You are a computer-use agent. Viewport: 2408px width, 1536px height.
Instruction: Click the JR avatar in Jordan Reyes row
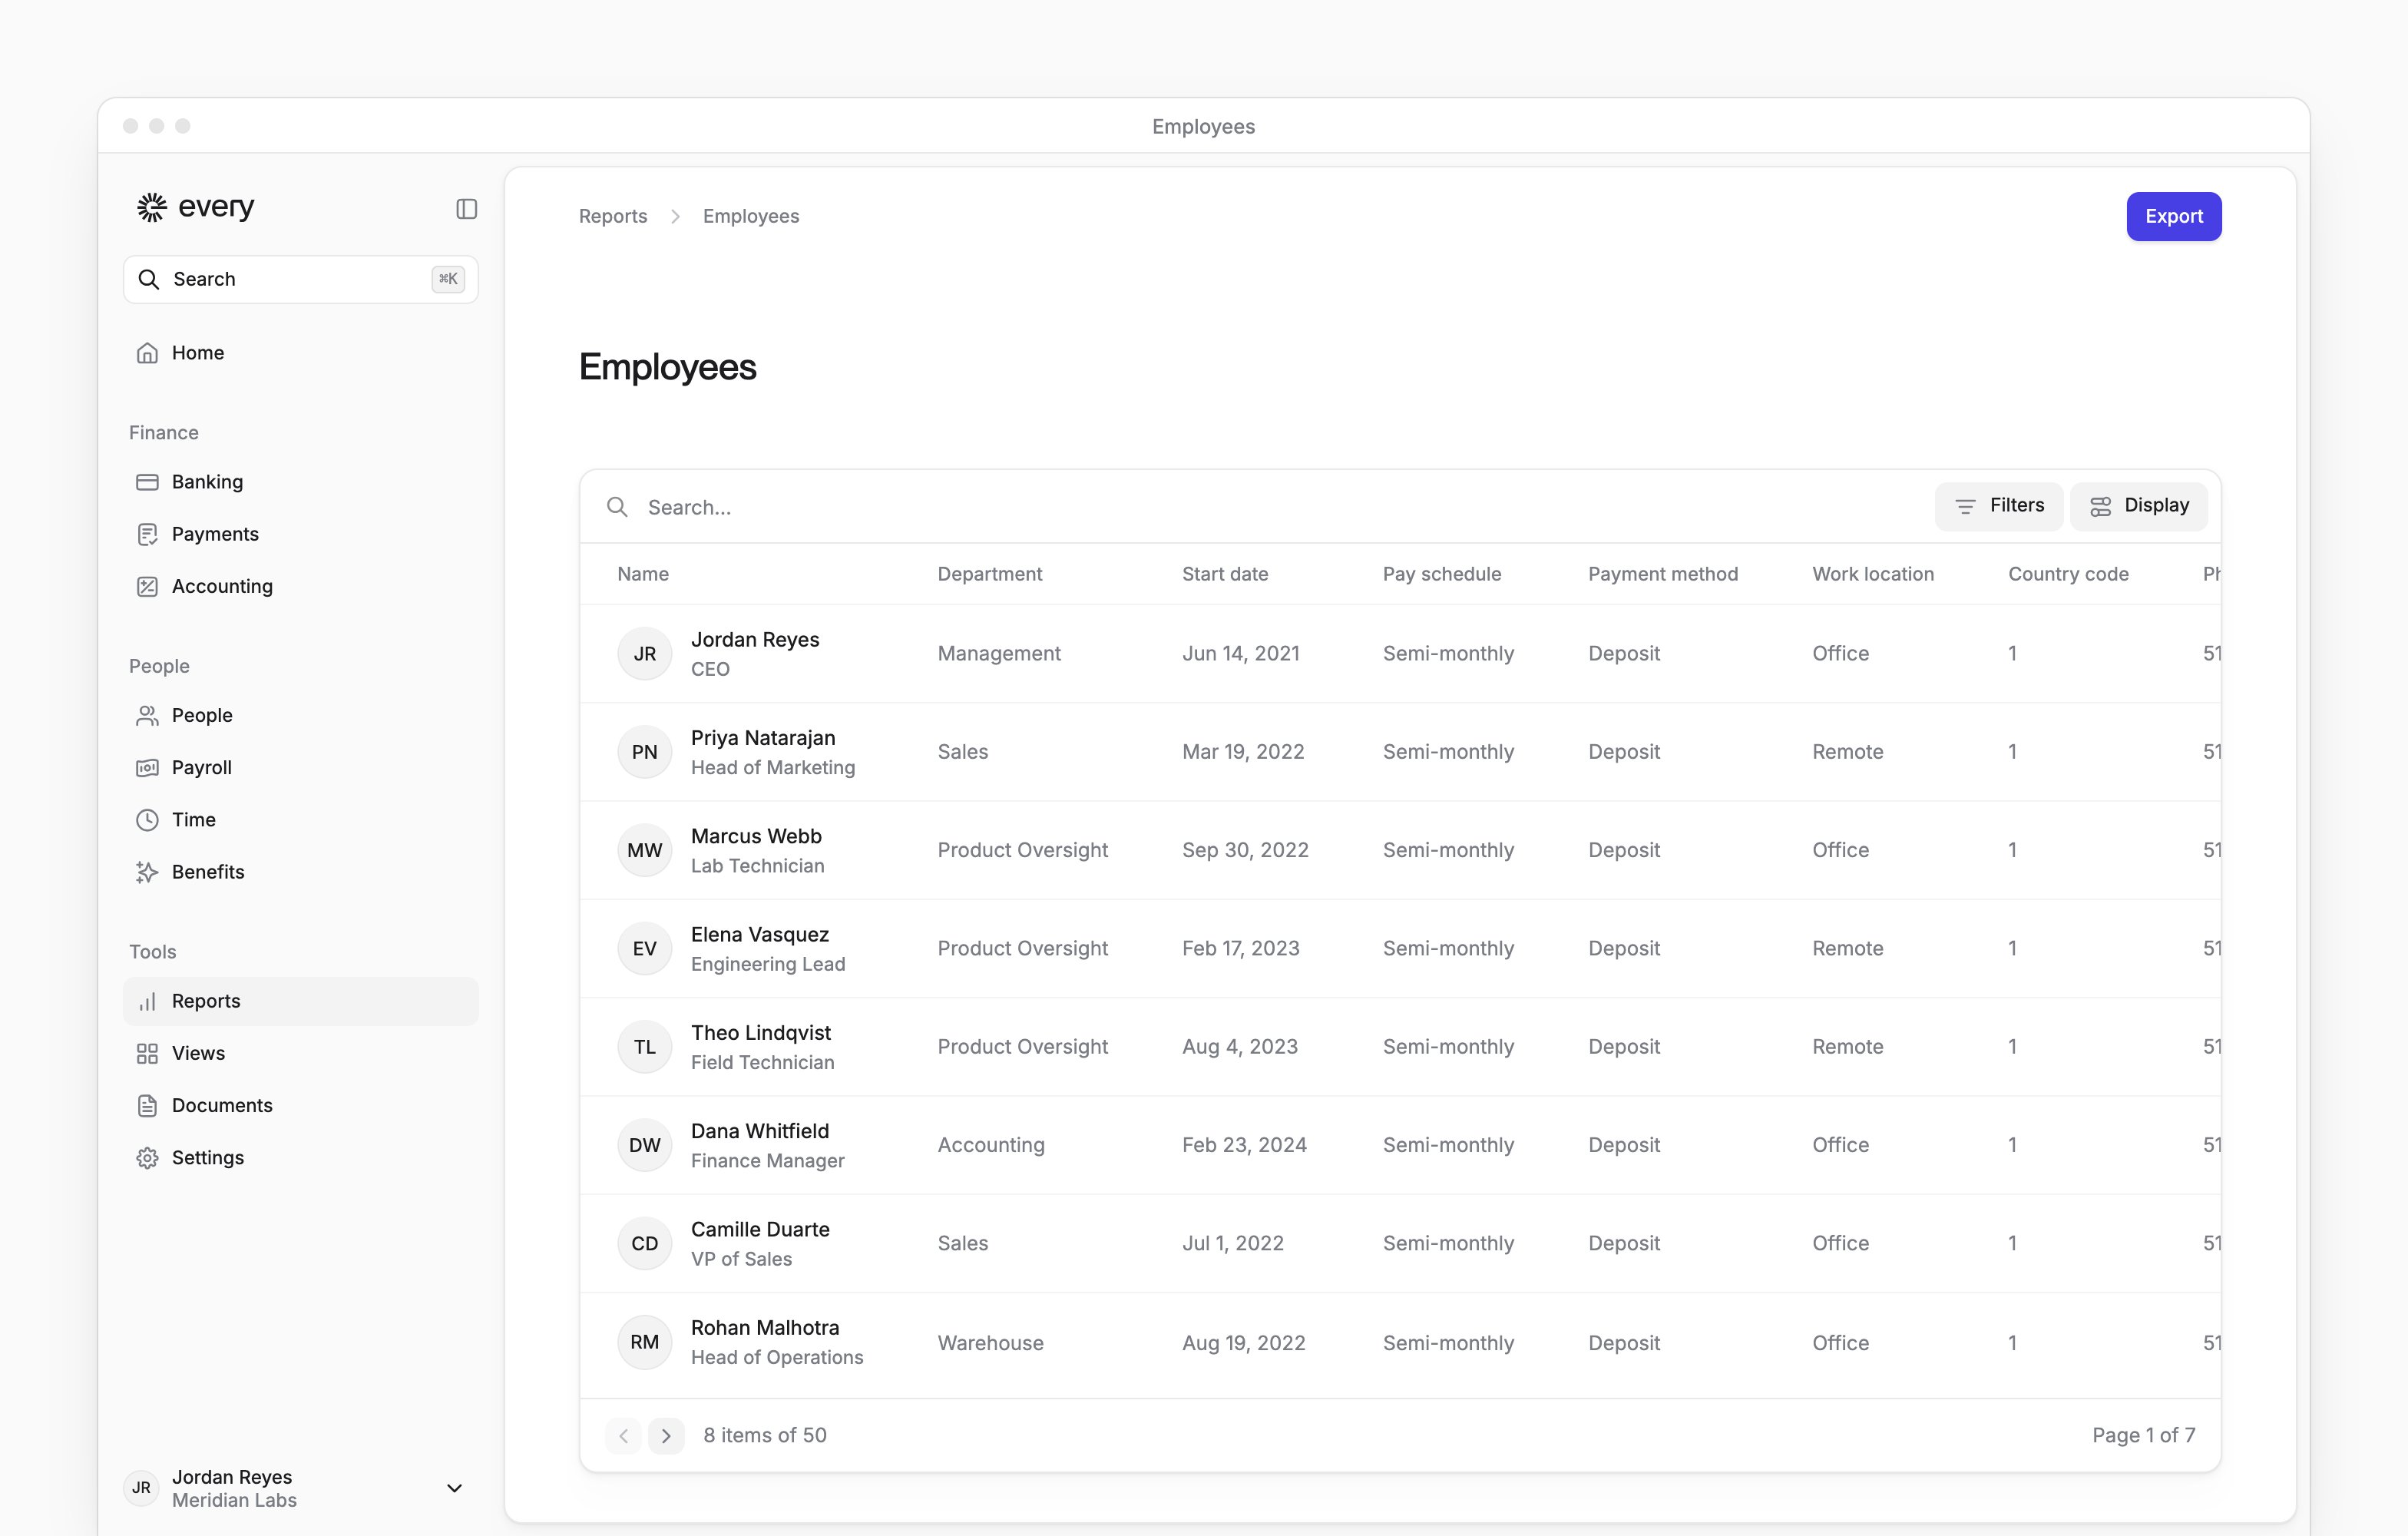point(644,653)
